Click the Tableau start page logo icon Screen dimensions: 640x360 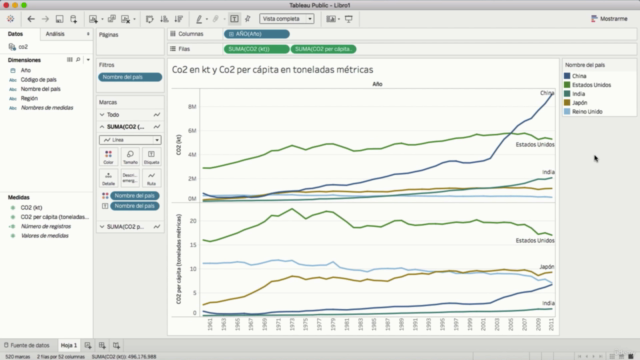[11, 19]
